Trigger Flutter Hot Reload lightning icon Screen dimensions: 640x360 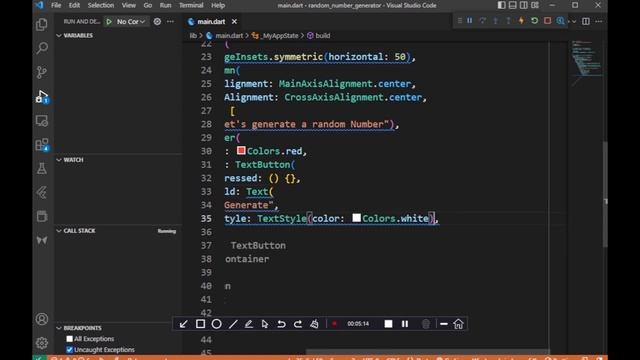pos(521,21)
